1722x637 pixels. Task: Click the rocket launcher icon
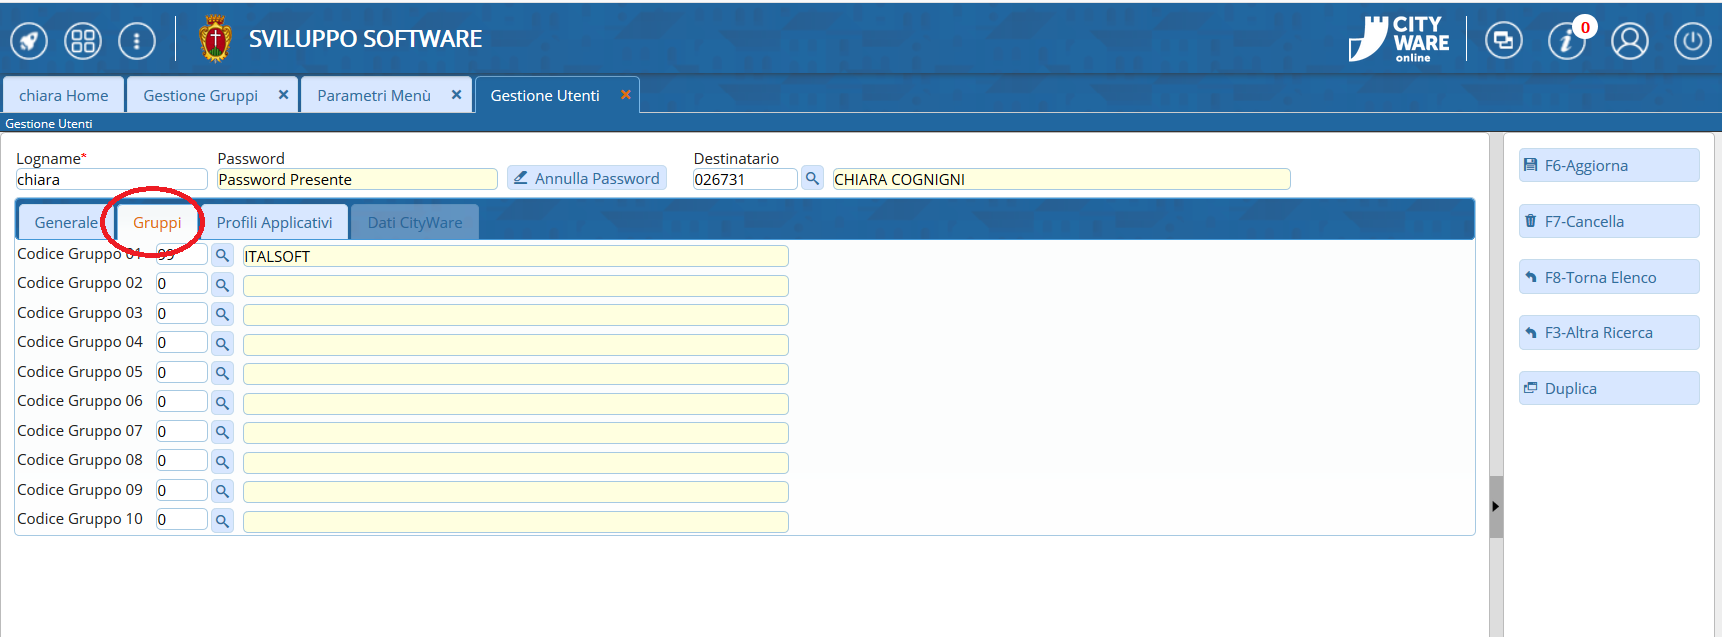coord(29,41)
